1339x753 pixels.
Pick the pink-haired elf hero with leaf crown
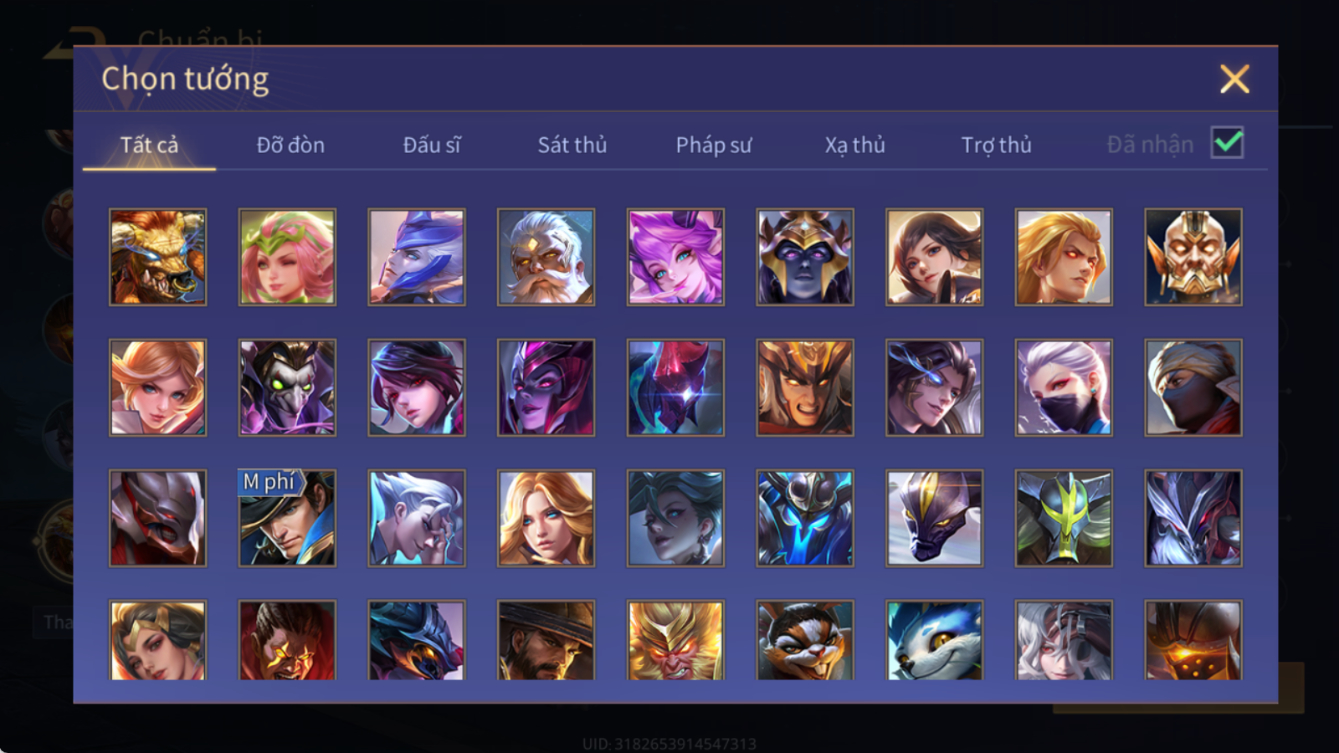point(287,257)
